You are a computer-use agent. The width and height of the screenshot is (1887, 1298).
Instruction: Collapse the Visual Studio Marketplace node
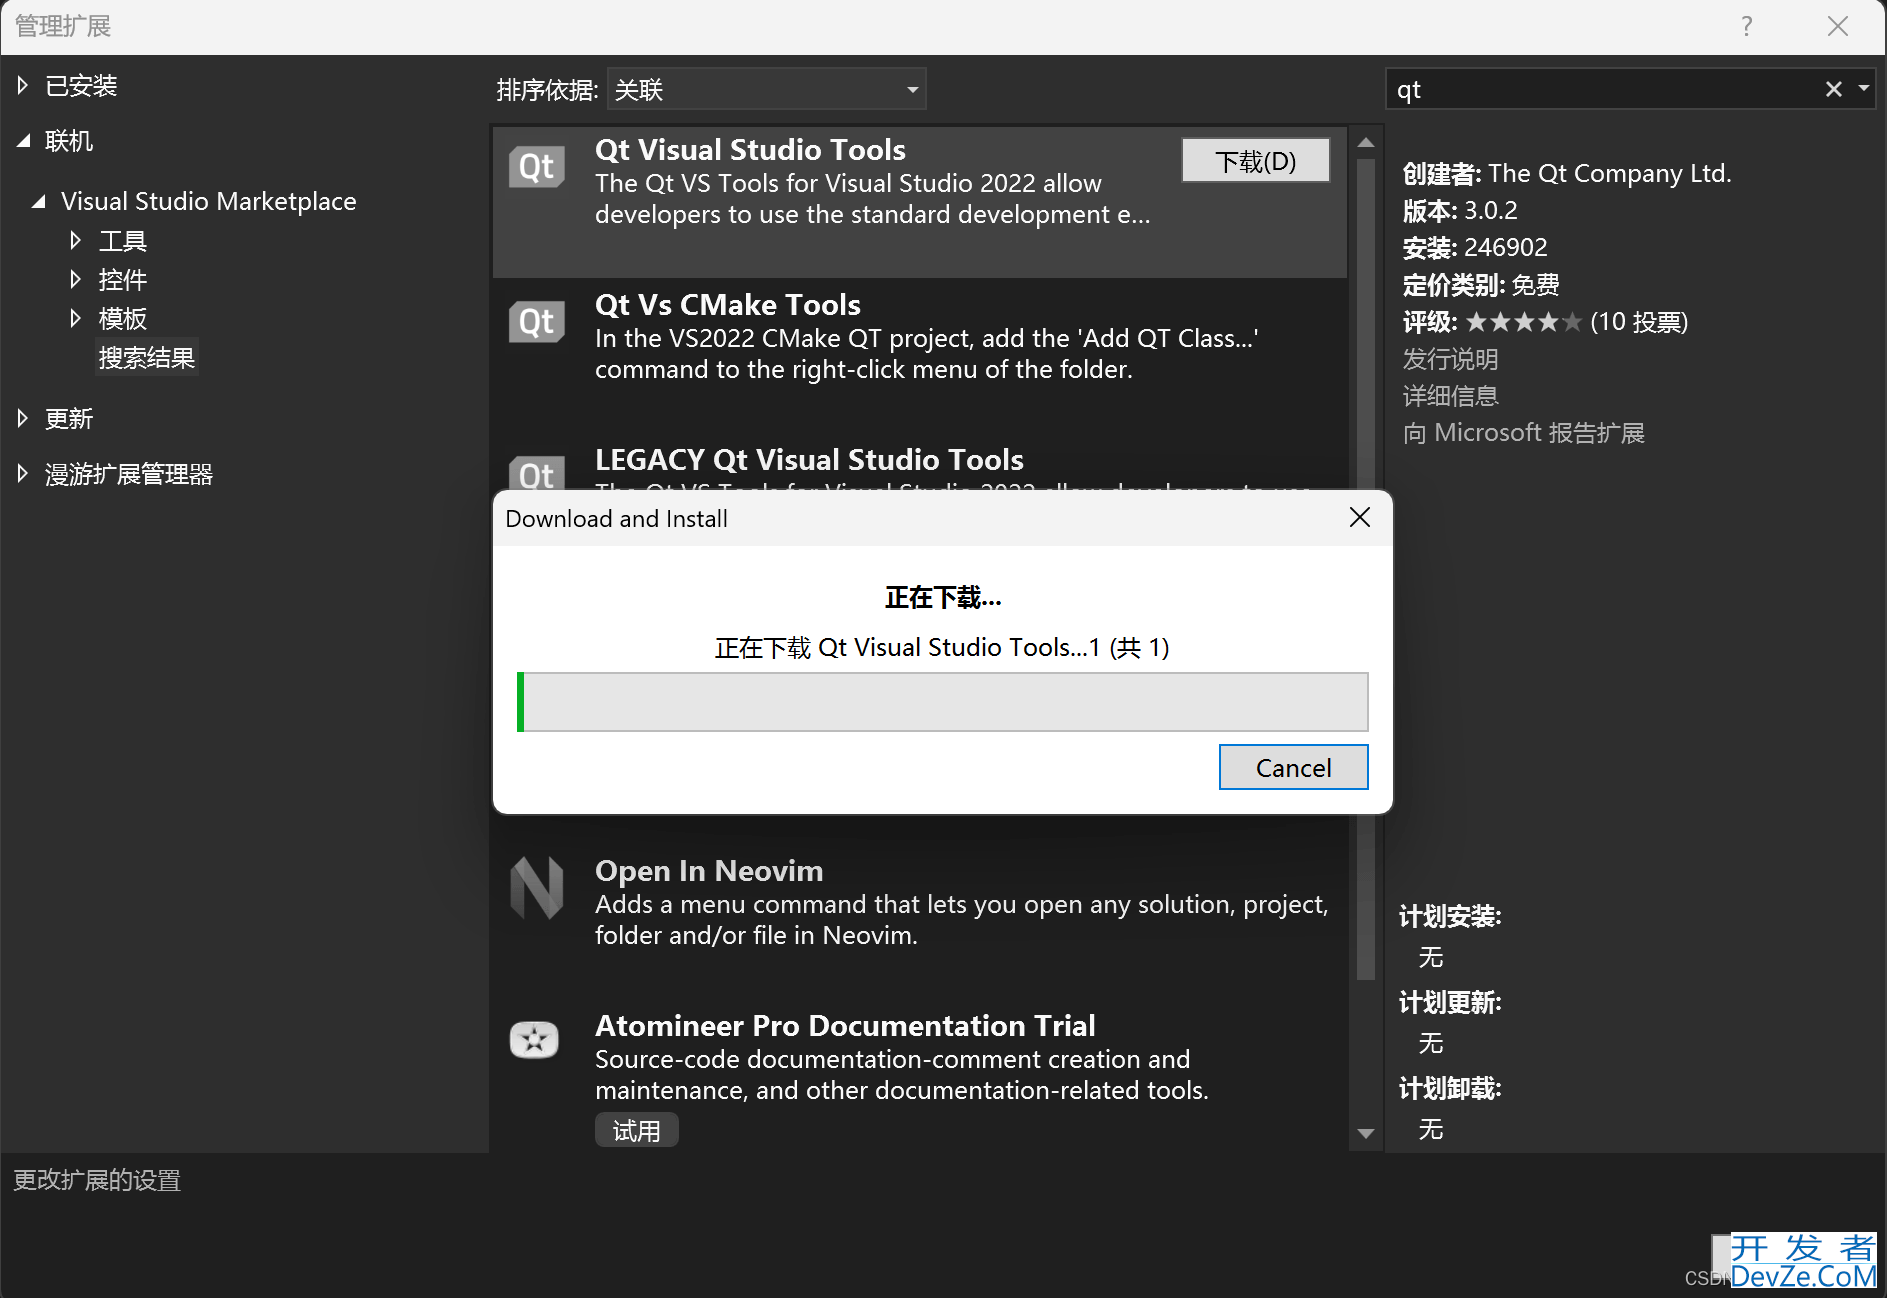(39, 201)
